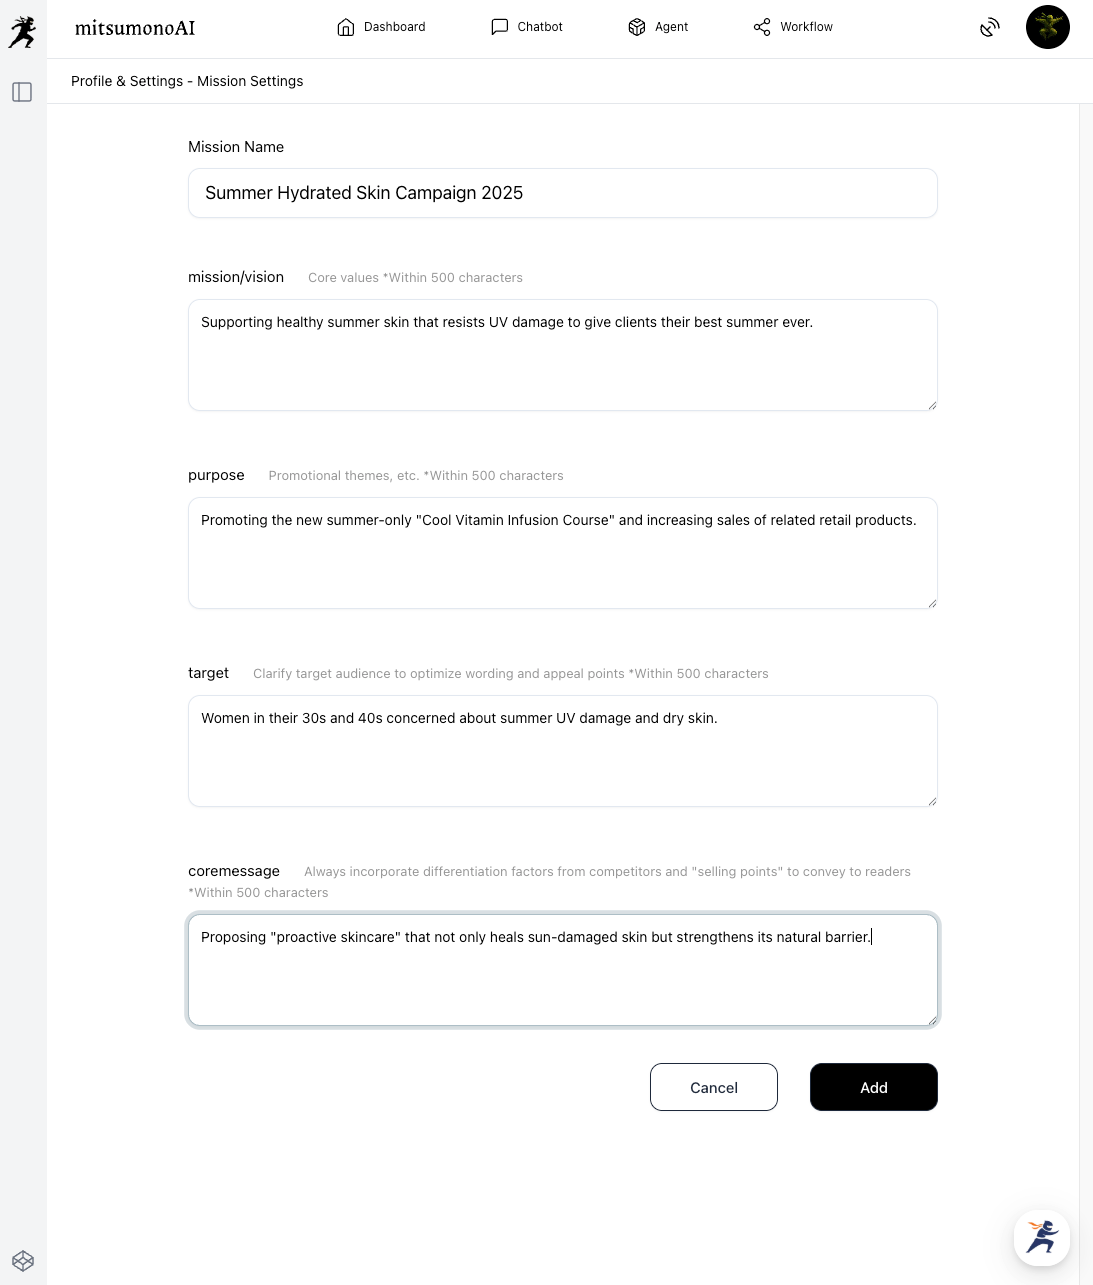Image resolution: width=1093 pixels, height=1285 pixels.
Task: Click the CodePen-style icon at bottom left
Action: point(23,1261)
